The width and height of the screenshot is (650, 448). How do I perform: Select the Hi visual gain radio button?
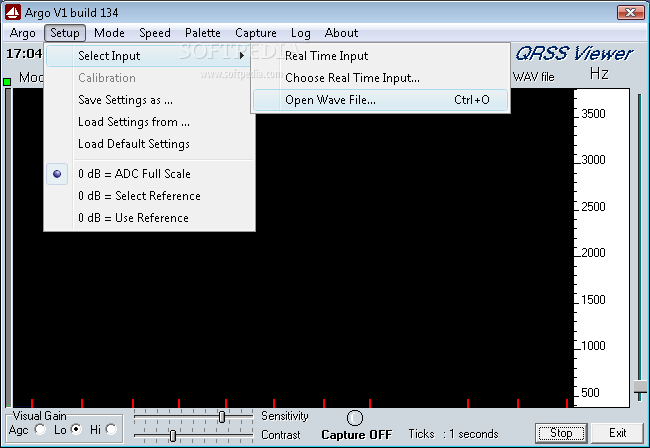(x=112, y=429)
